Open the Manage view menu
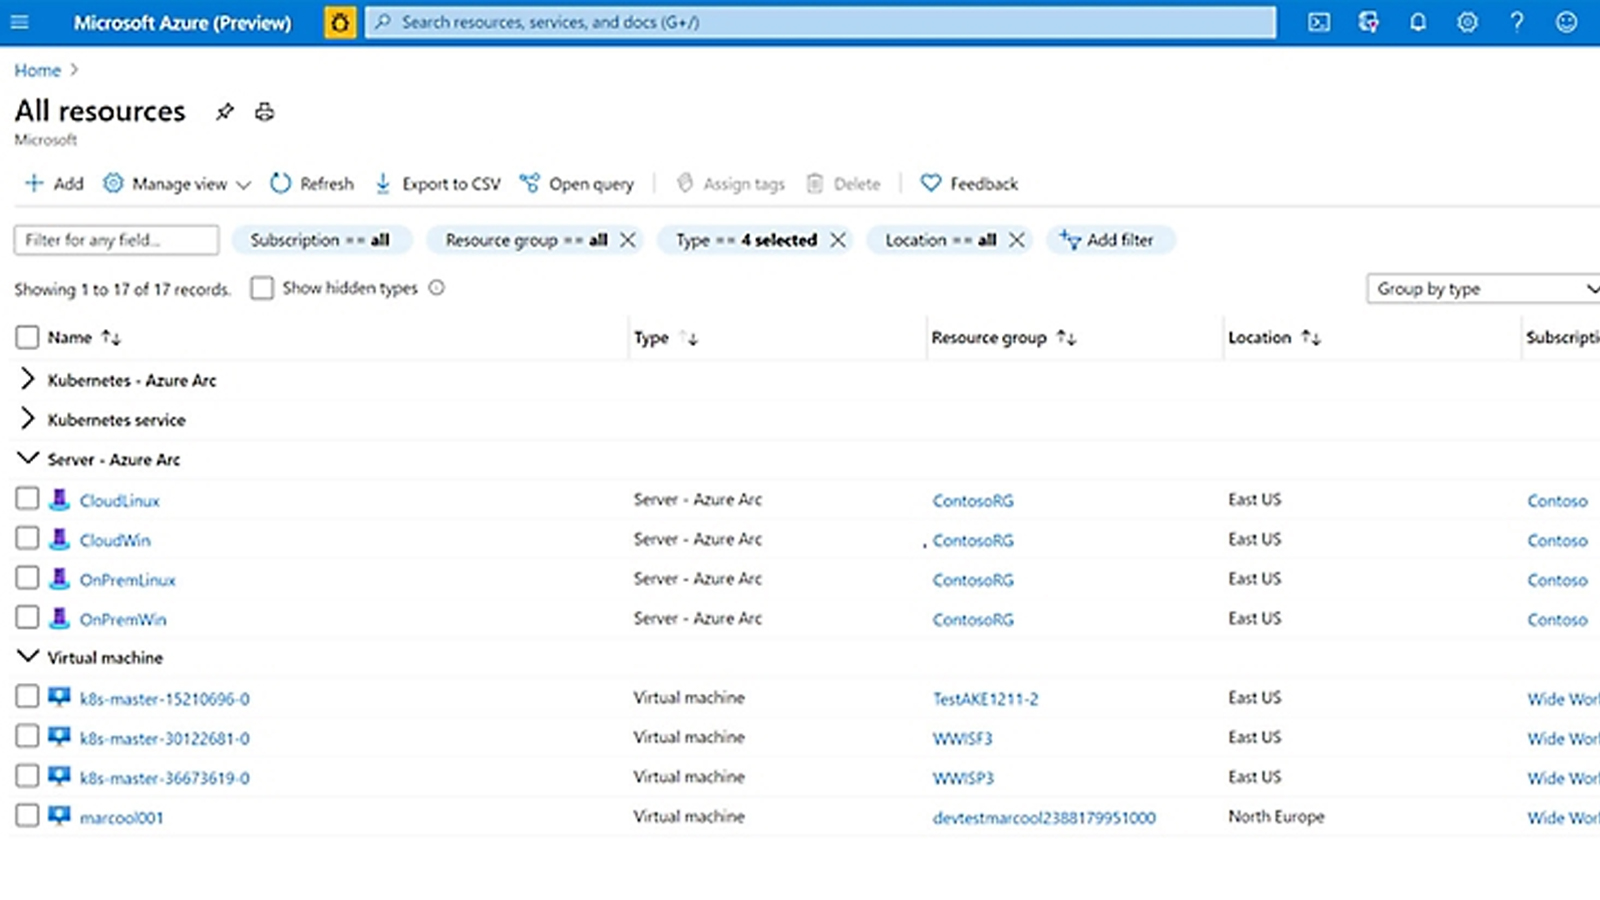Screen dimensions: 1600x900 point(176,183)
